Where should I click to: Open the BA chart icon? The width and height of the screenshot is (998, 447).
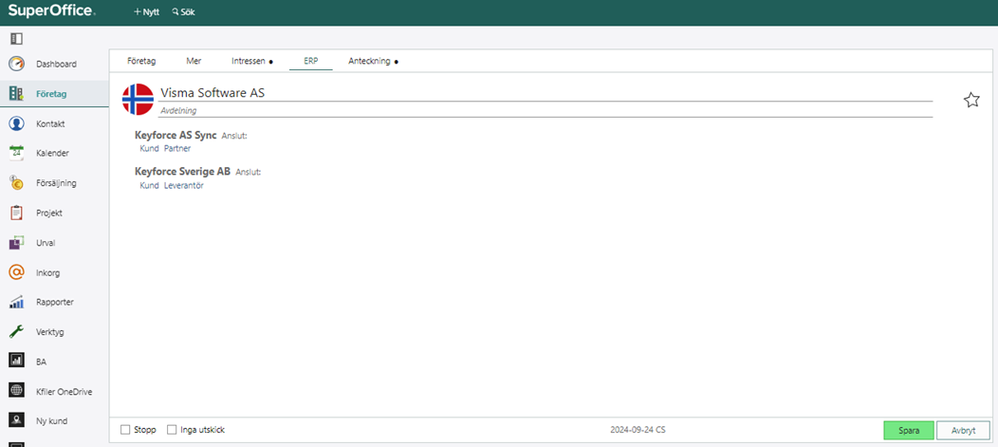point(17,361)
